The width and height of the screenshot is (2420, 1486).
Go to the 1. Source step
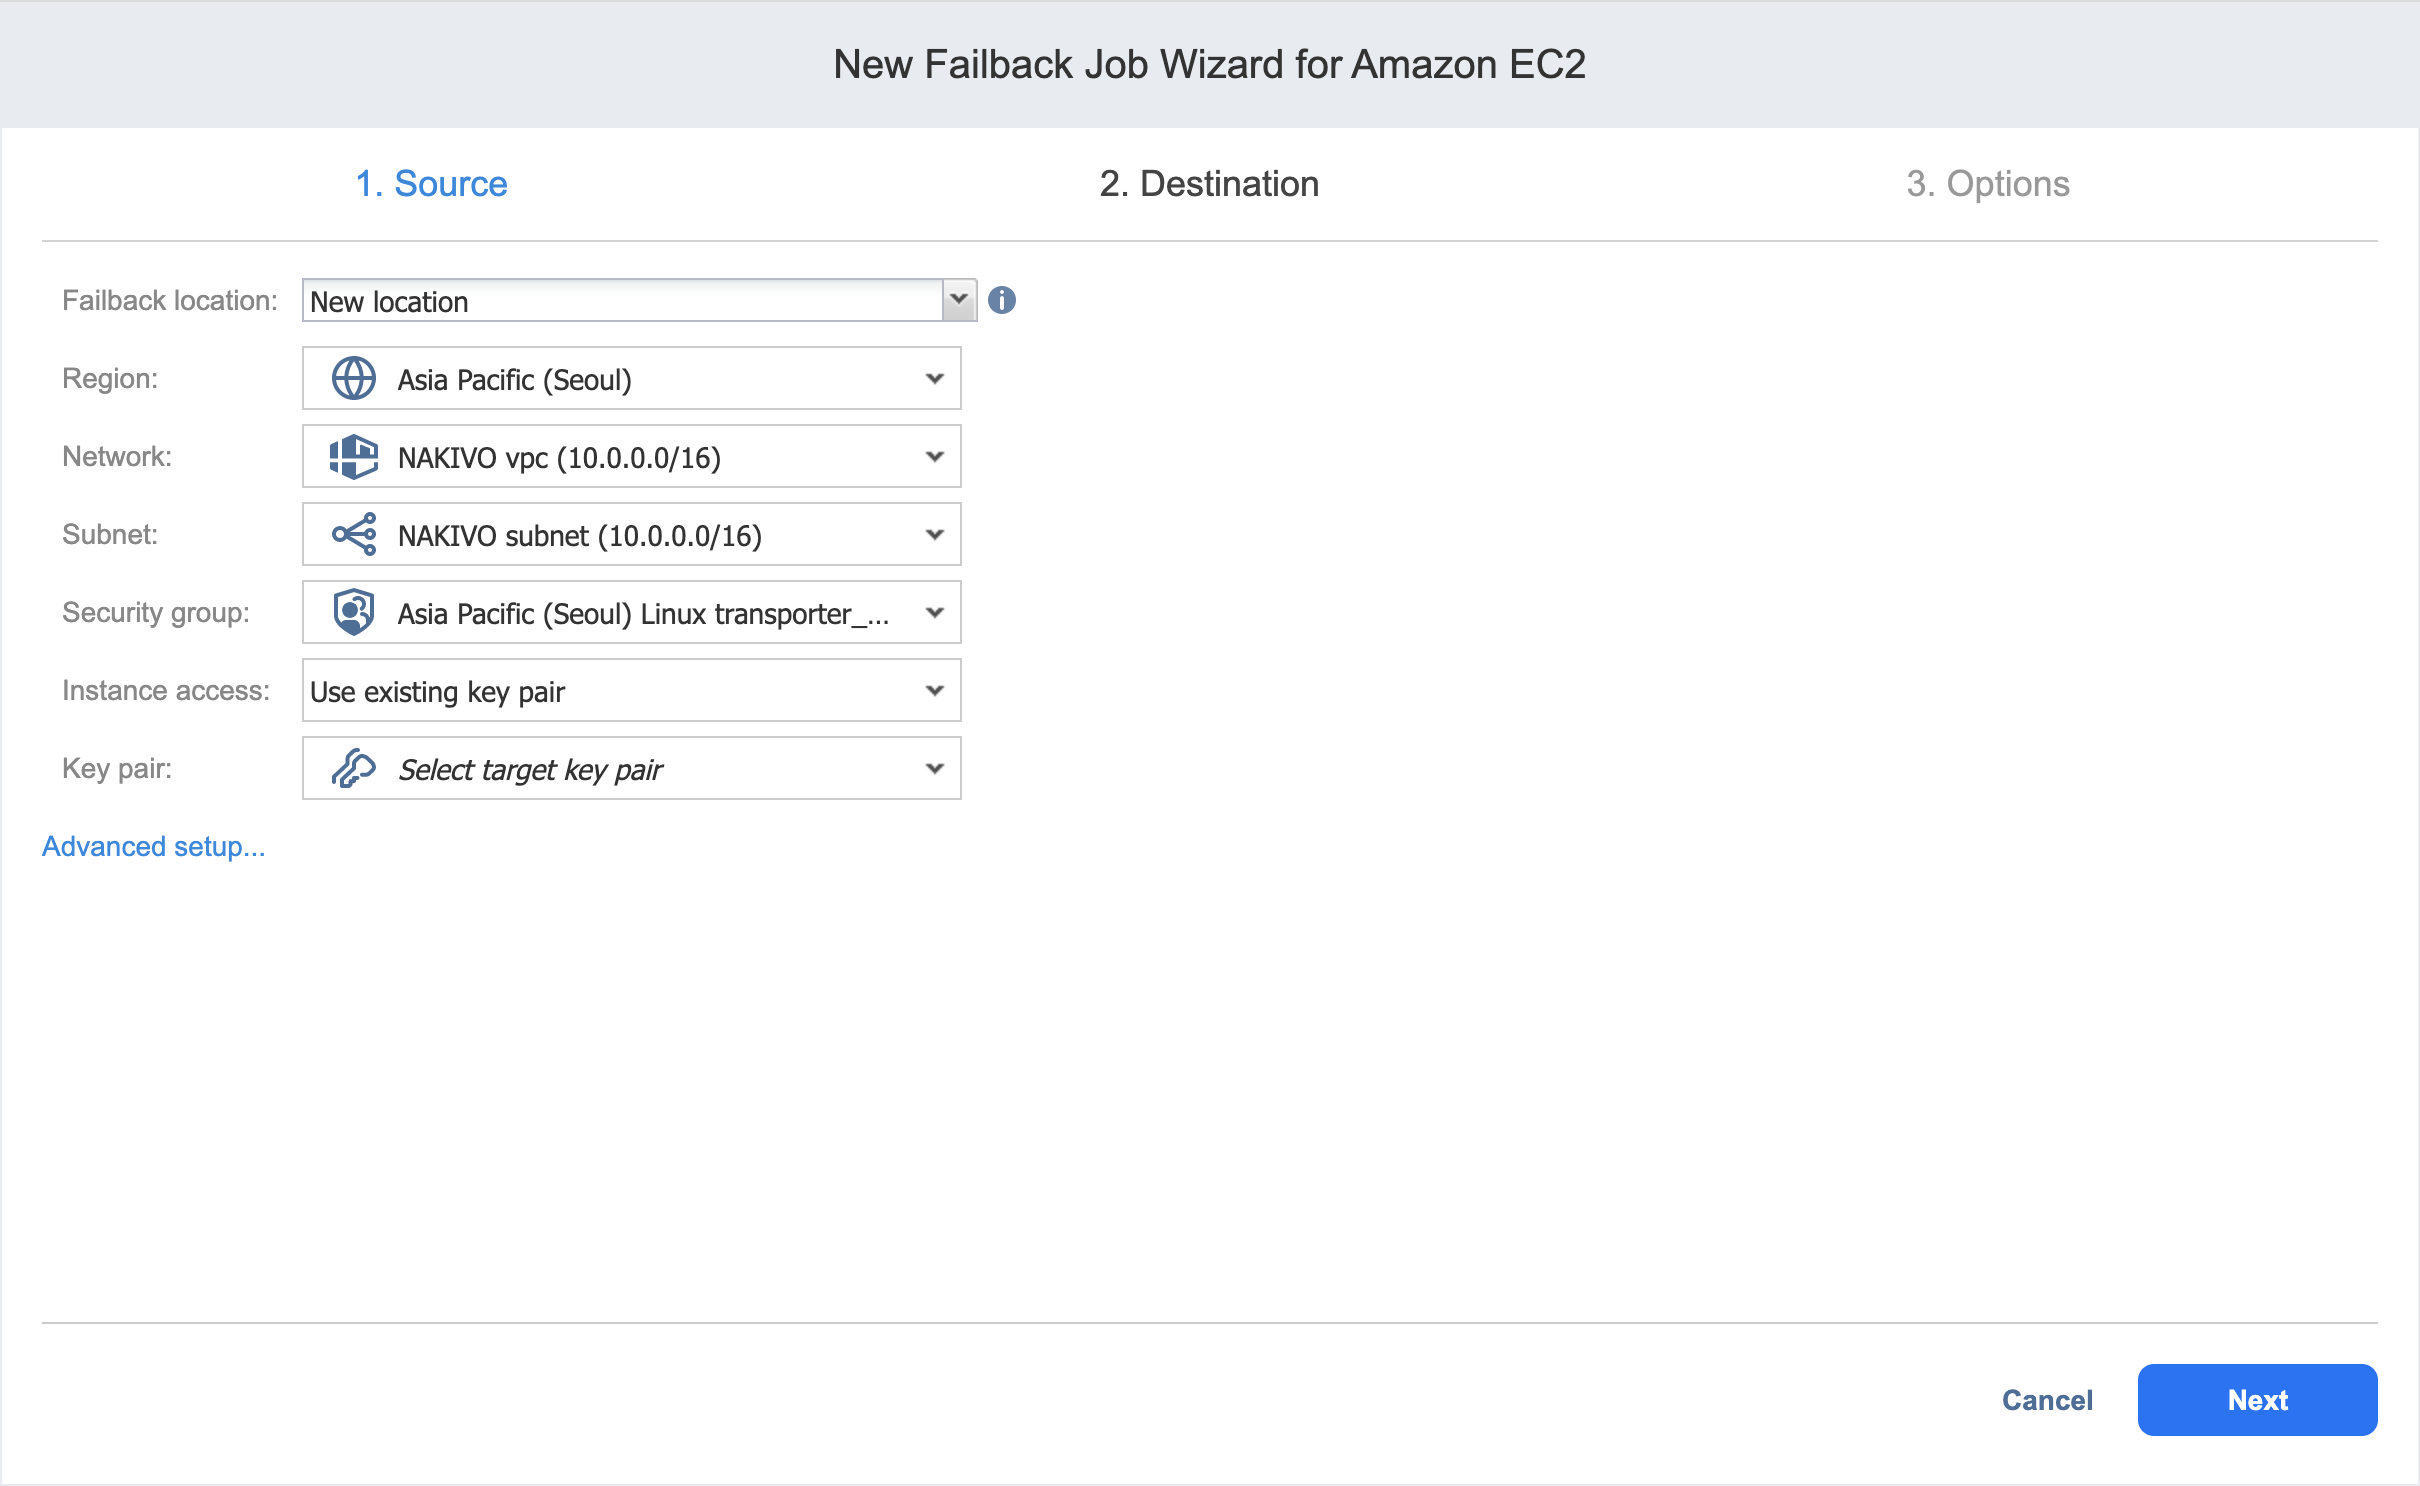[431, 184]
